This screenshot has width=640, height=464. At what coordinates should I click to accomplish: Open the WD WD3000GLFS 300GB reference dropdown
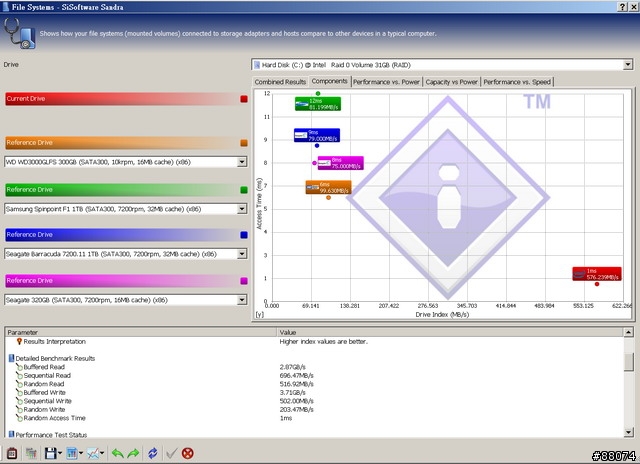(x=242, y=161)
